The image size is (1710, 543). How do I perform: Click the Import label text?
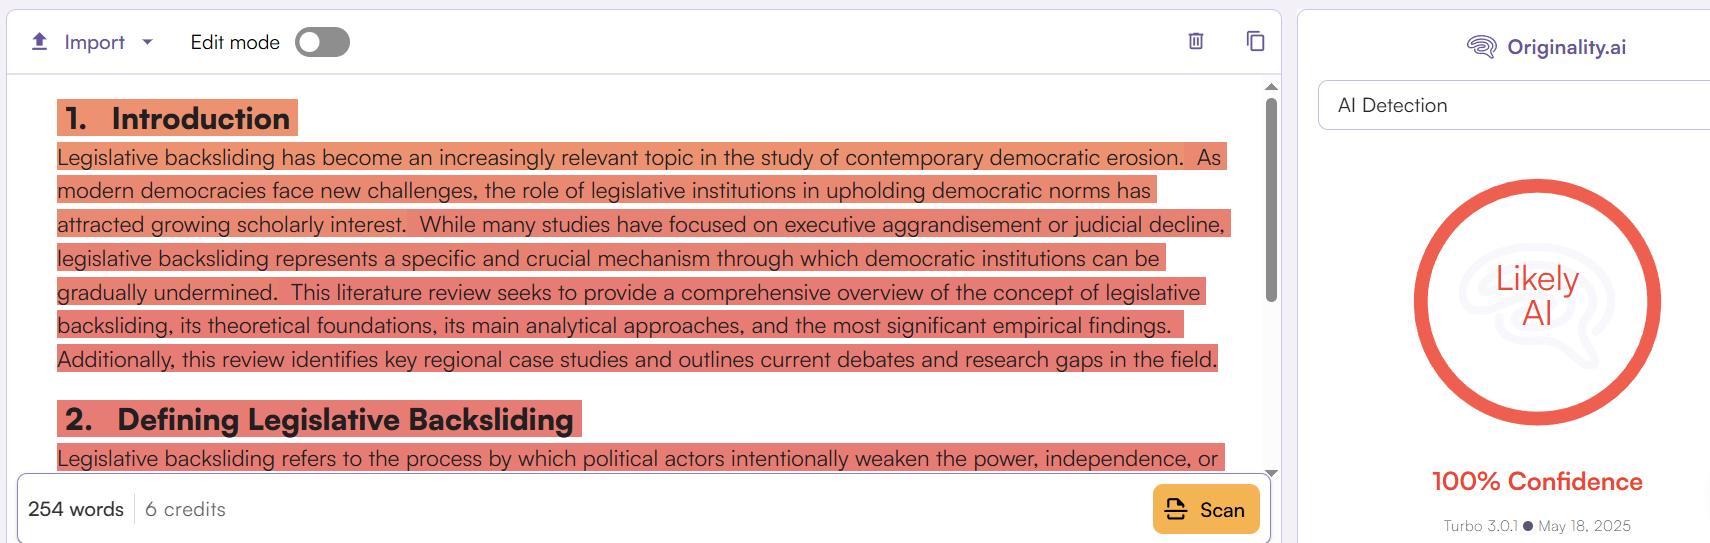(x=95, y=42)
